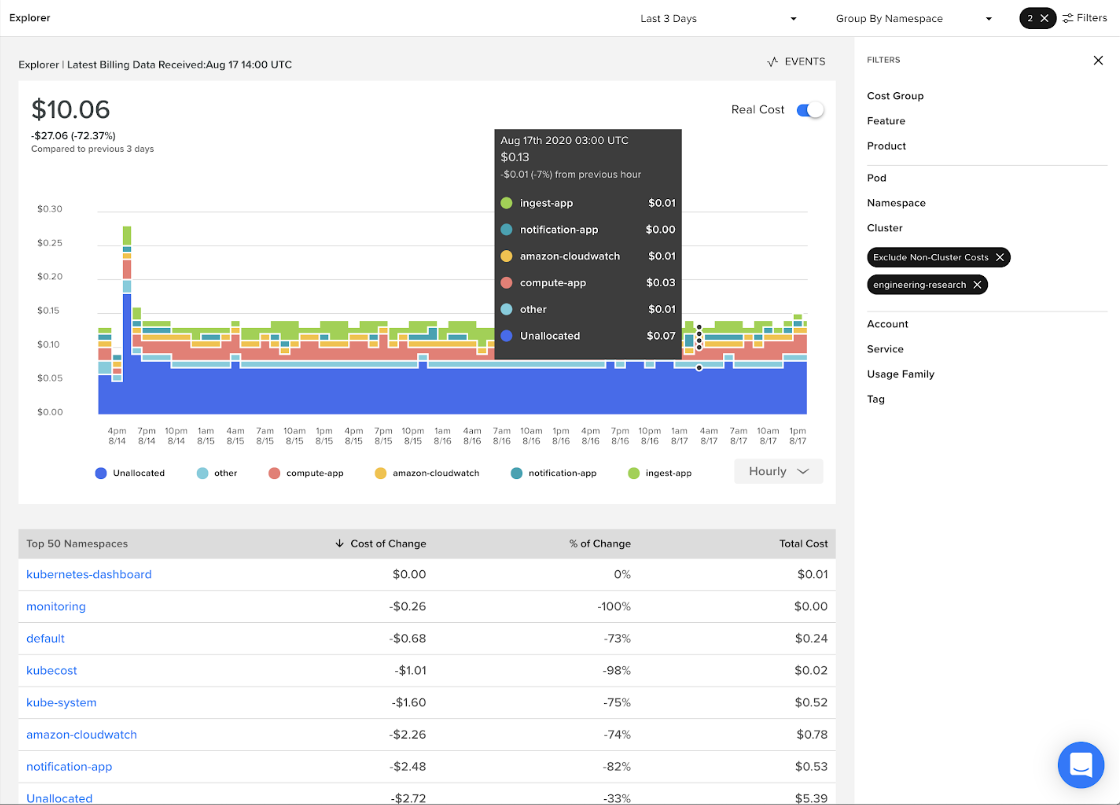Clear filters using the X on the 2 badge
The width and height of the screenshot is (1120, 805).
(x=1046, y=17)
